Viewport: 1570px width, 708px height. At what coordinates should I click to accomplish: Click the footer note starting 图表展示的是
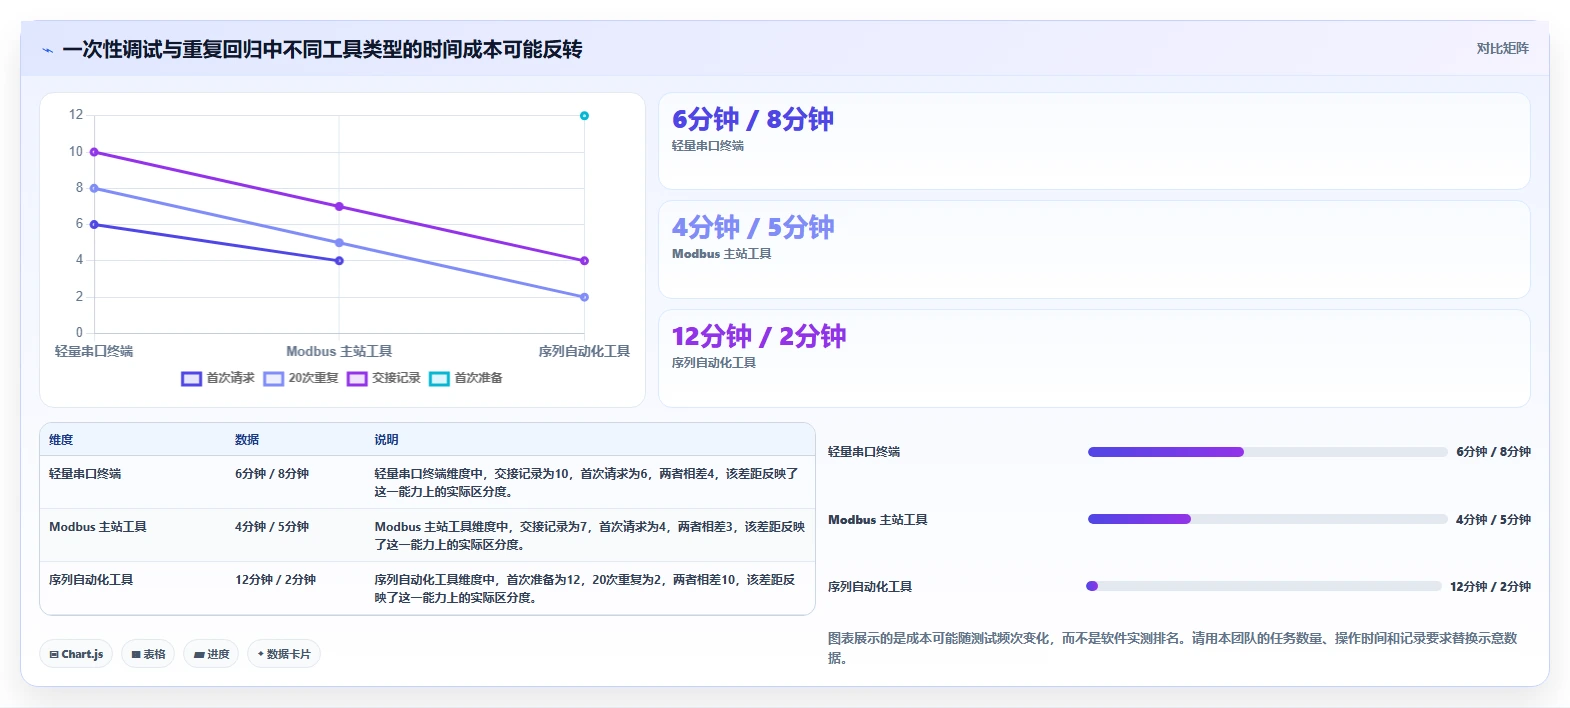[1172, 648]
